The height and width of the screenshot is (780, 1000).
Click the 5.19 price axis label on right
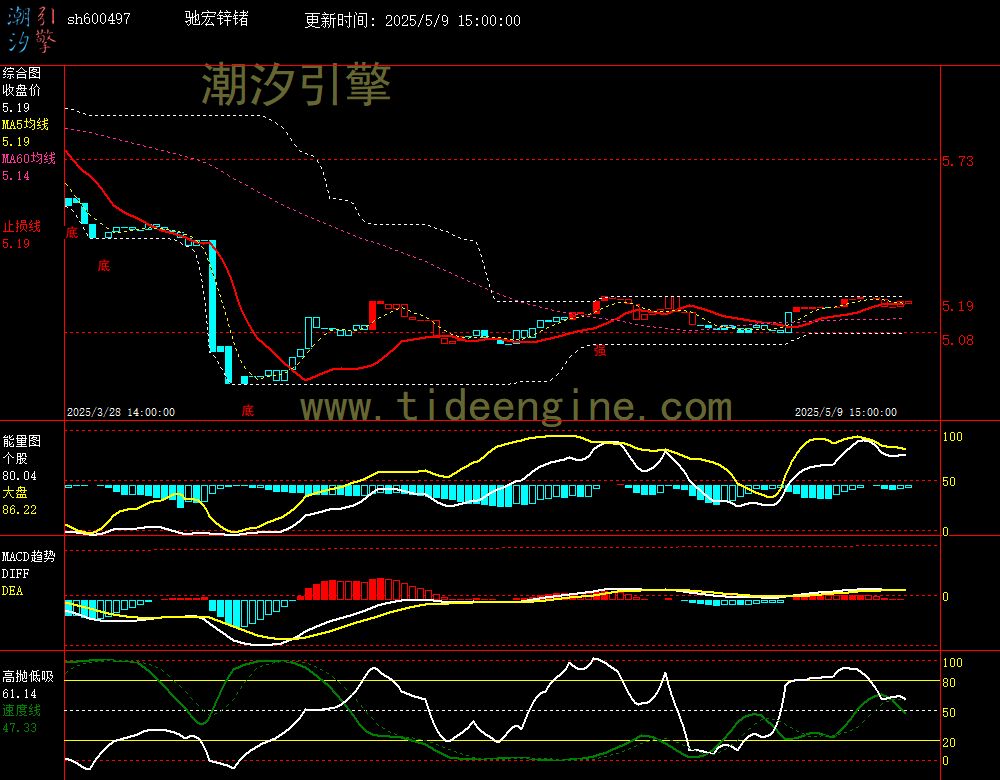pos(958,306)
